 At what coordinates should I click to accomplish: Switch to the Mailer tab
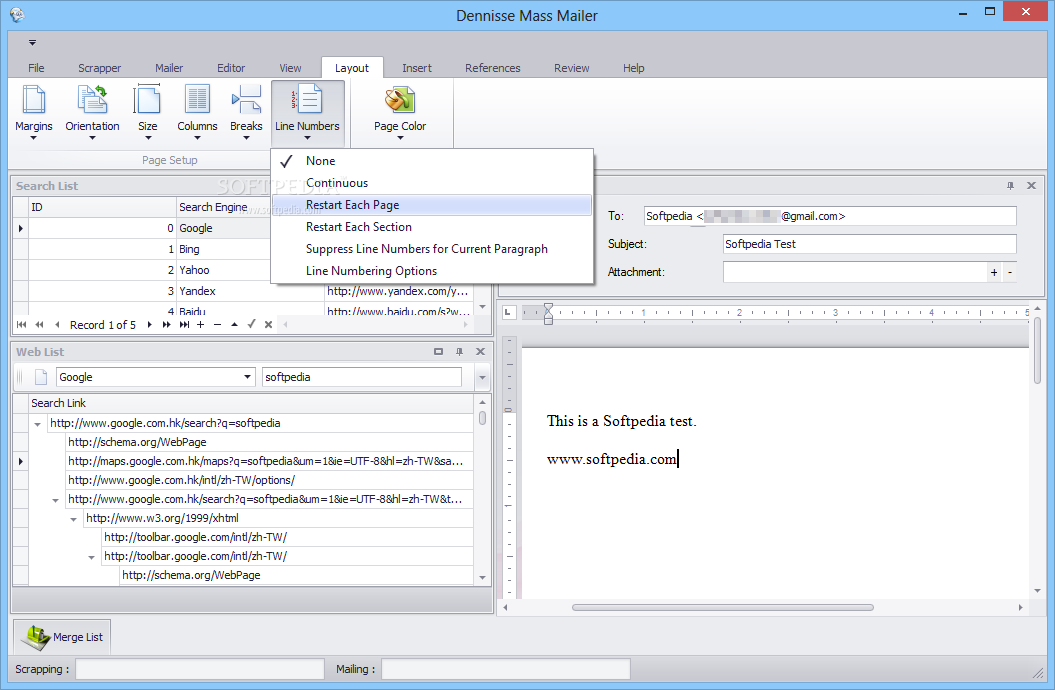pos(169,68)
